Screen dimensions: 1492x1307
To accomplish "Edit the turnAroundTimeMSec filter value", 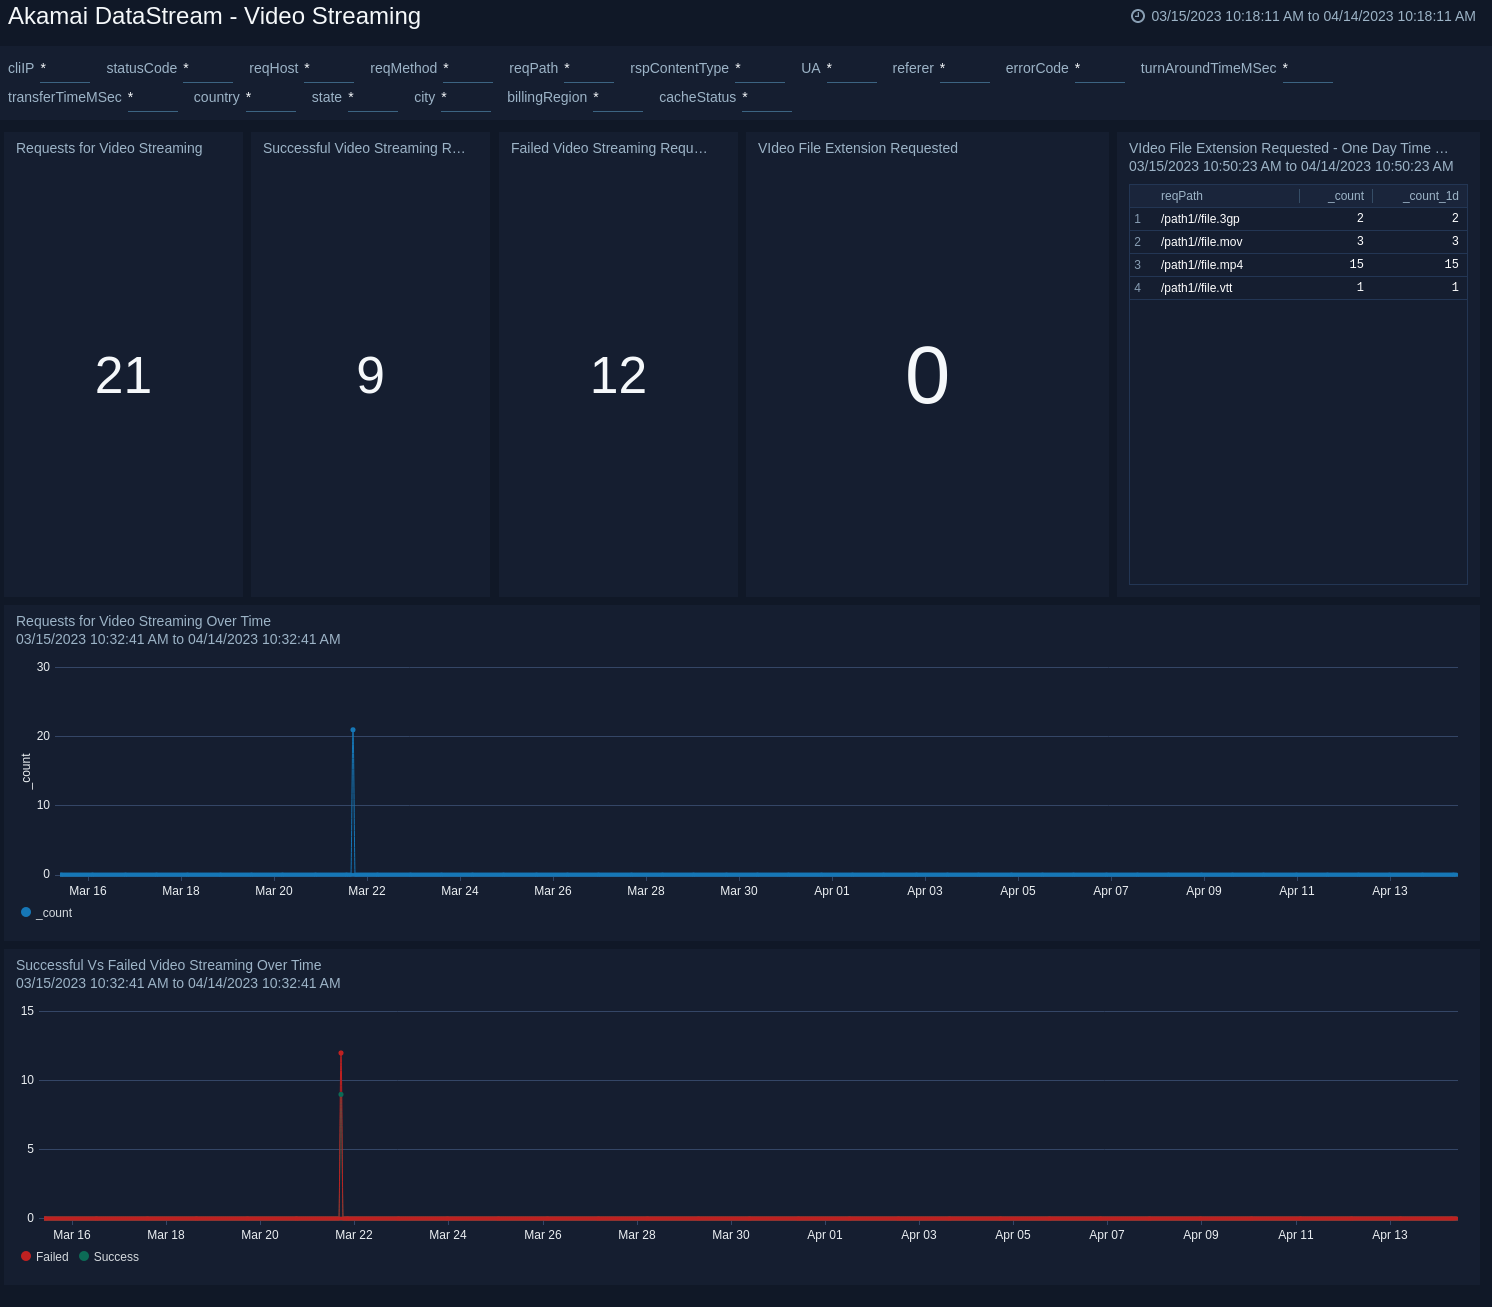I will coord(1307,70).
